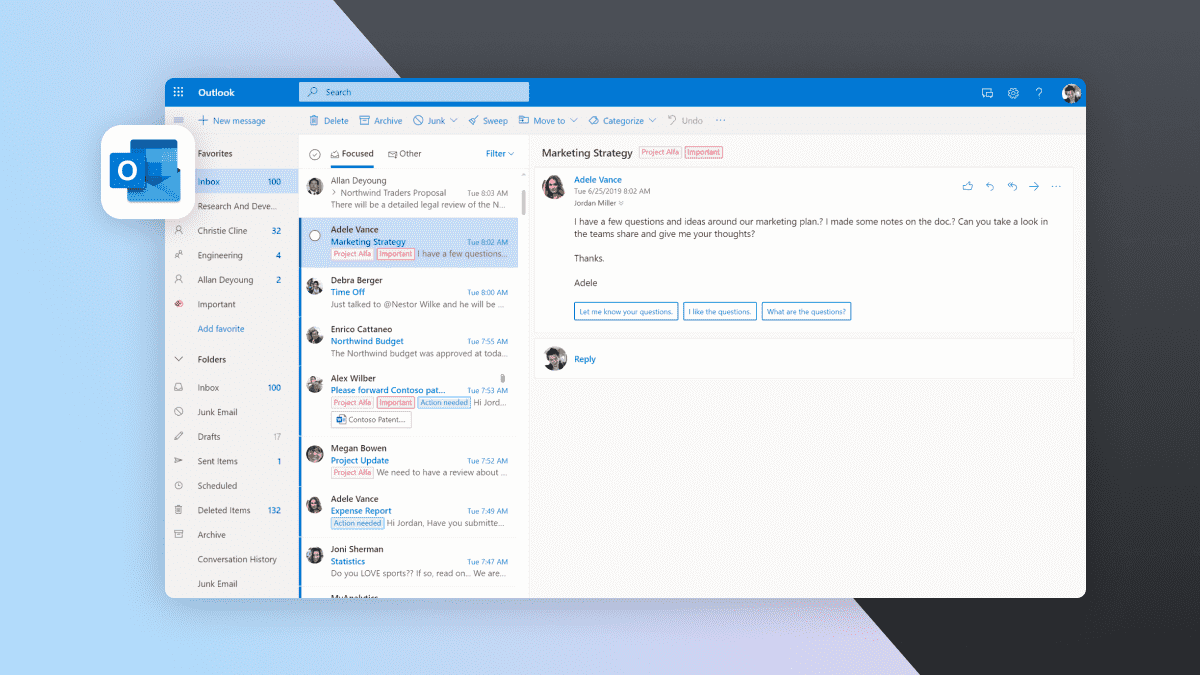Open Settings via the gear icon

coord(1013,93)
